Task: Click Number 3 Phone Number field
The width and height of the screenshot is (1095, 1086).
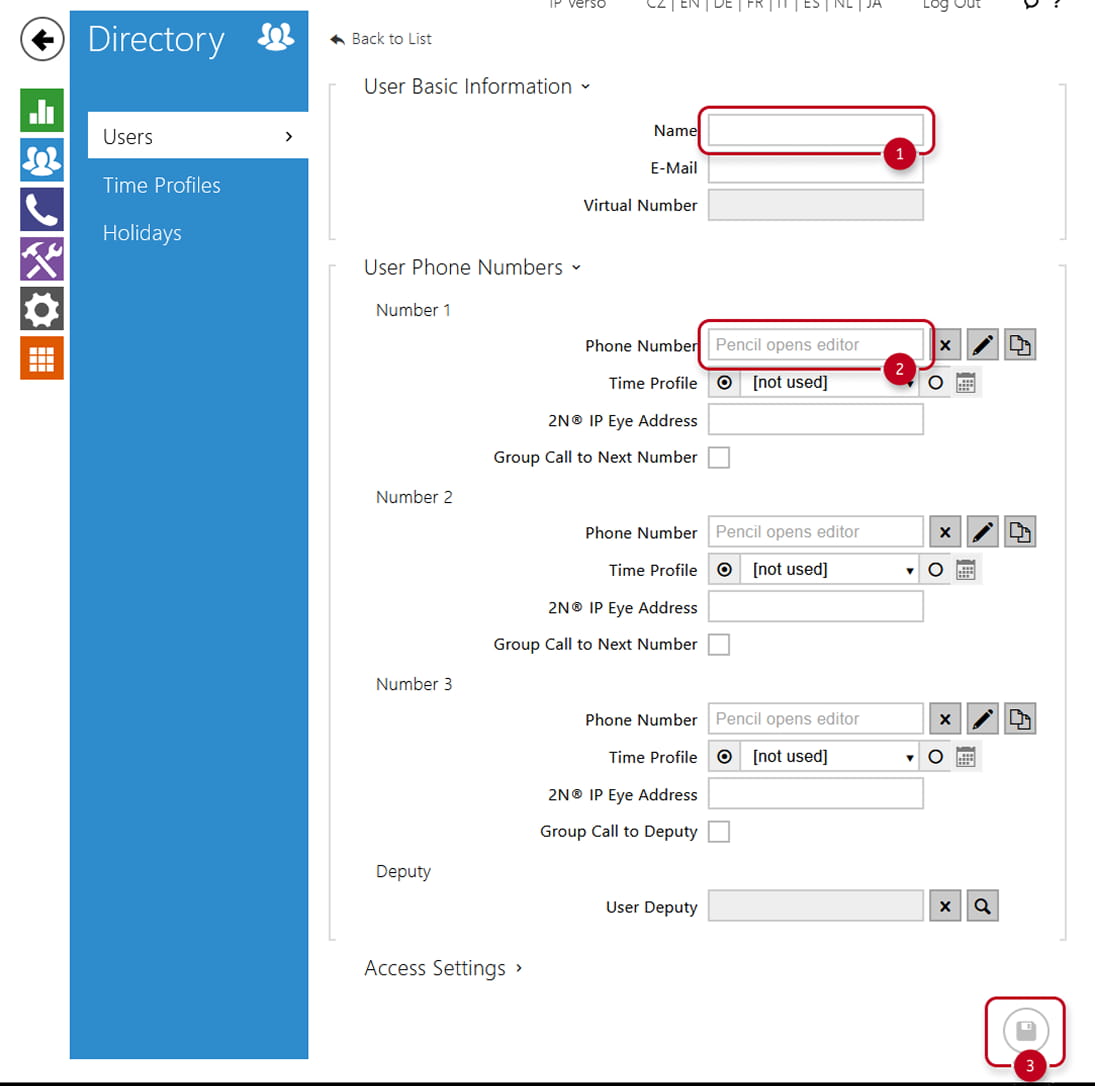Action: coord(816,719)
